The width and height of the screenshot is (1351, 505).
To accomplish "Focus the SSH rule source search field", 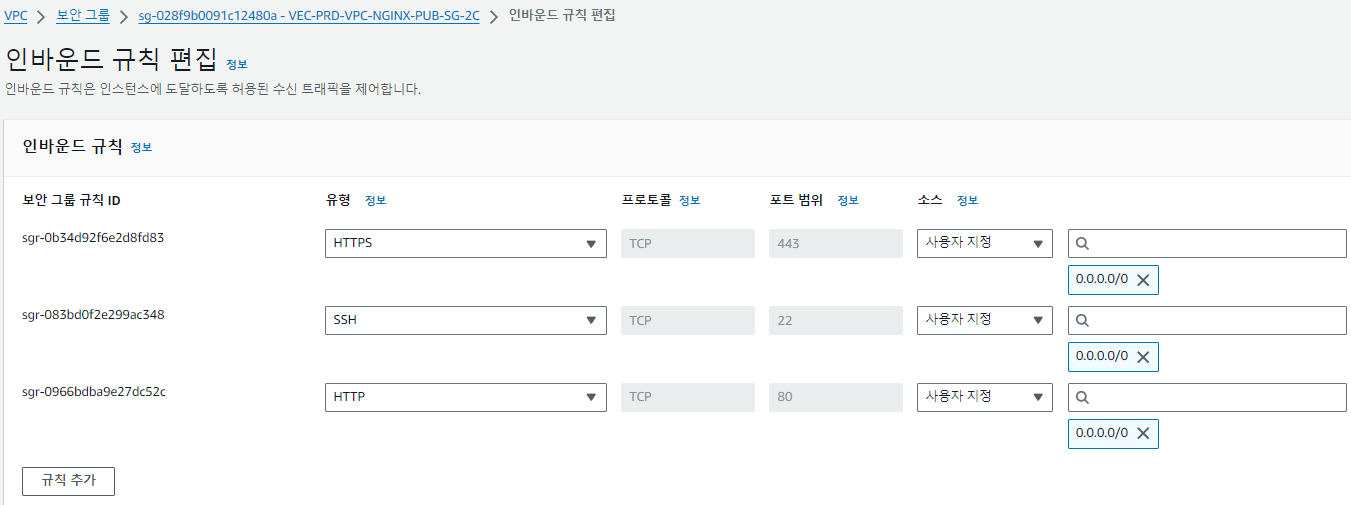I will (x=1215, y=320).
